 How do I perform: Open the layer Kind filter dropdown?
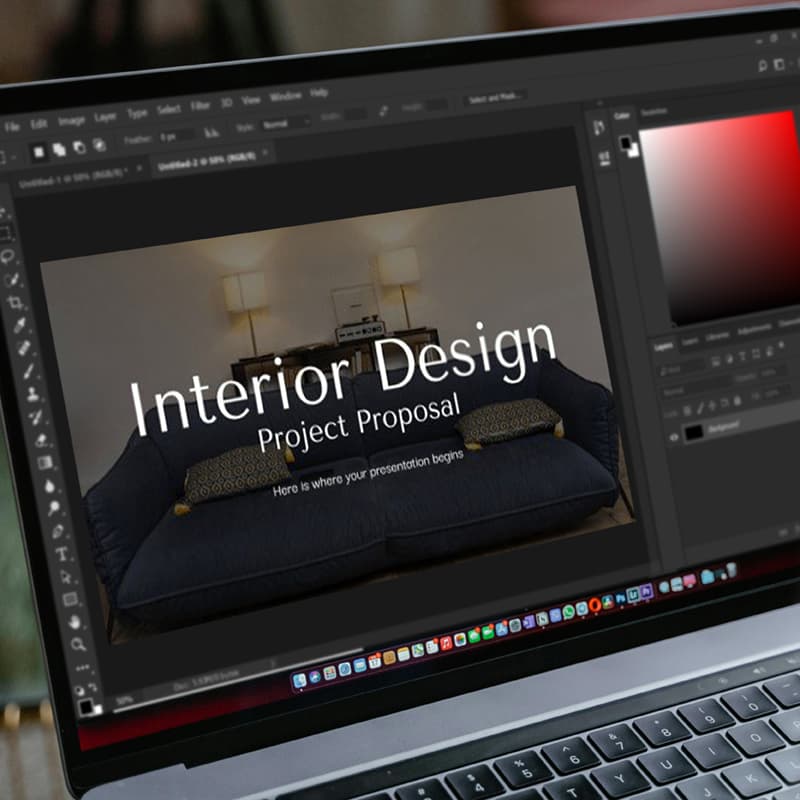682,368
